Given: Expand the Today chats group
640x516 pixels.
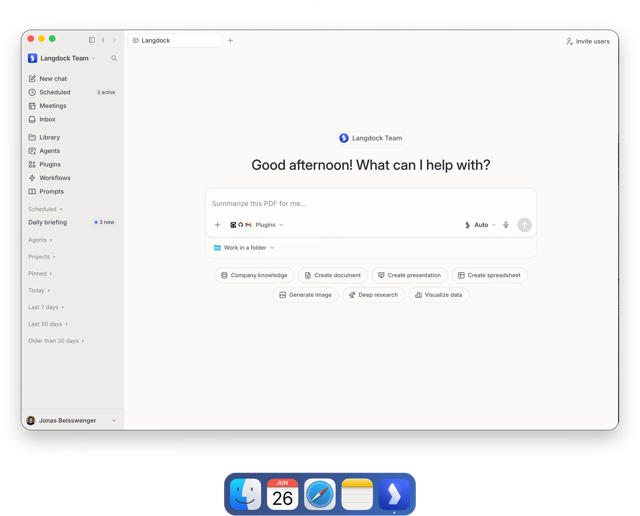Looking at the screenshot, I should coord(39,290).
